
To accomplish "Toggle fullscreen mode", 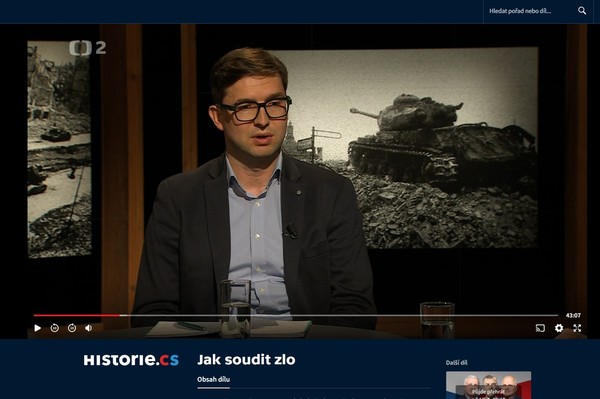I will [577, 328].
